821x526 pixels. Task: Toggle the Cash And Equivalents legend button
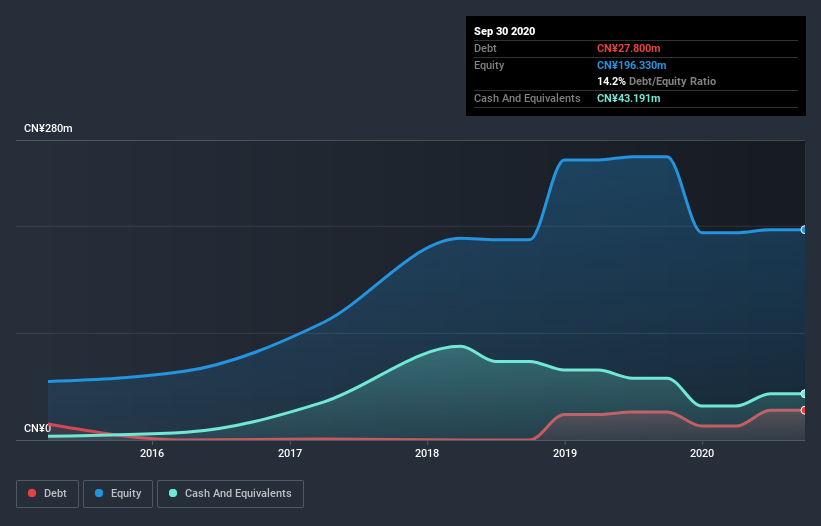(x=230, y=494)
